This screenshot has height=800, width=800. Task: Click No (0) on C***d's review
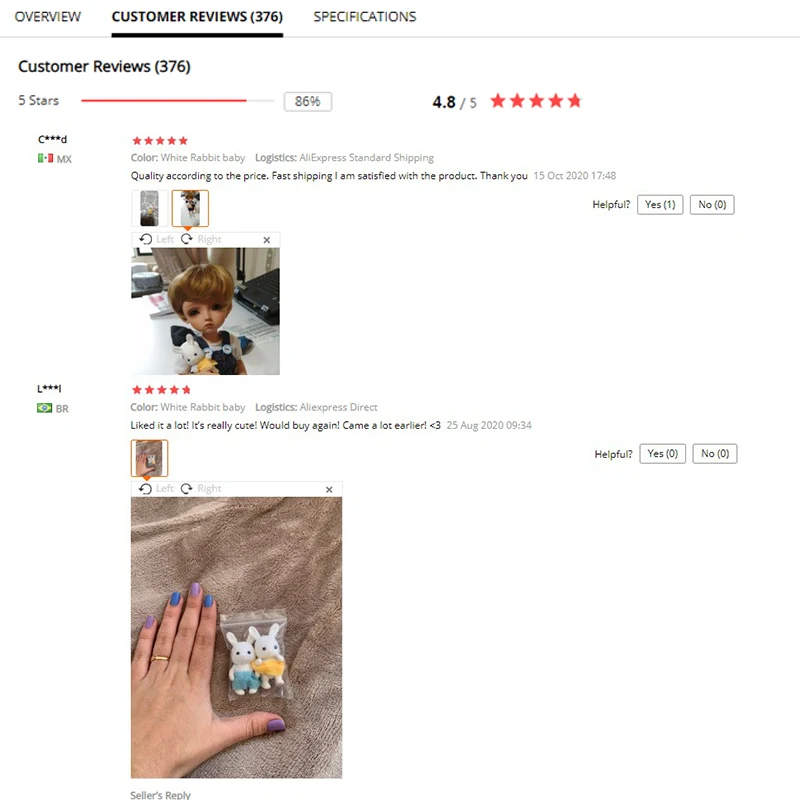(712, 205)
